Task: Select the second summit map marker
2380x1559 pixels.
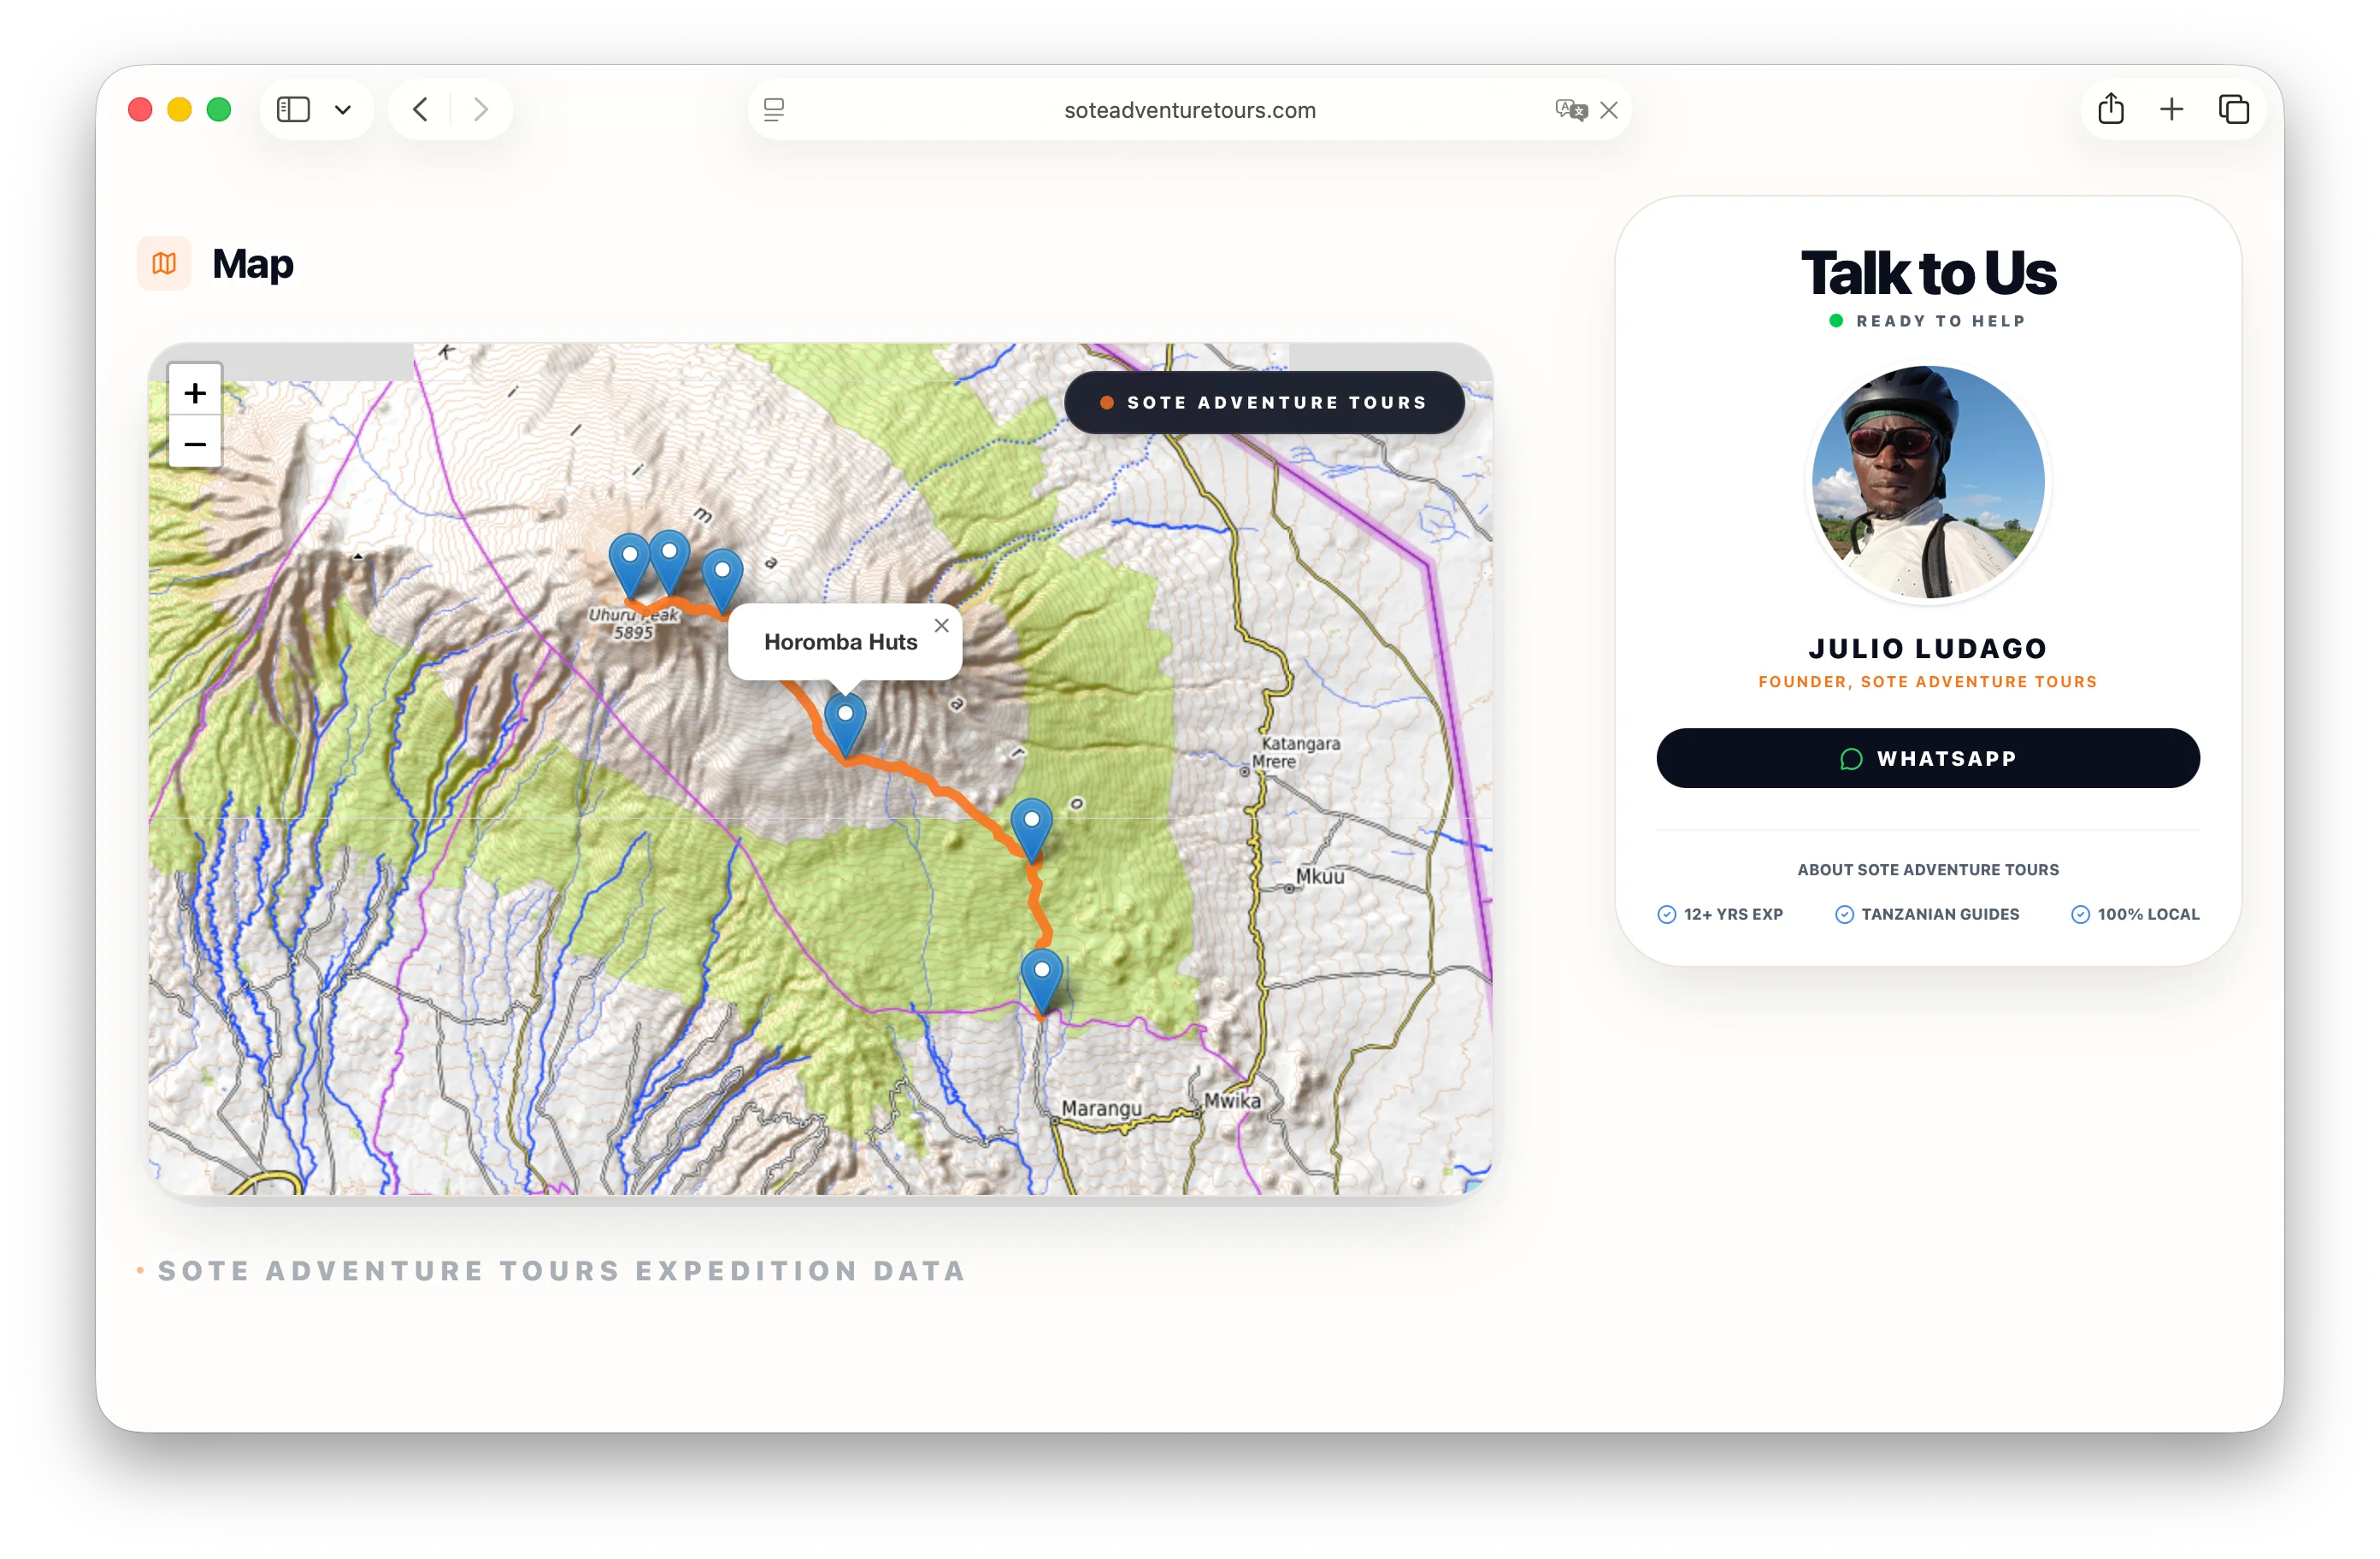Action: [669, 563]
